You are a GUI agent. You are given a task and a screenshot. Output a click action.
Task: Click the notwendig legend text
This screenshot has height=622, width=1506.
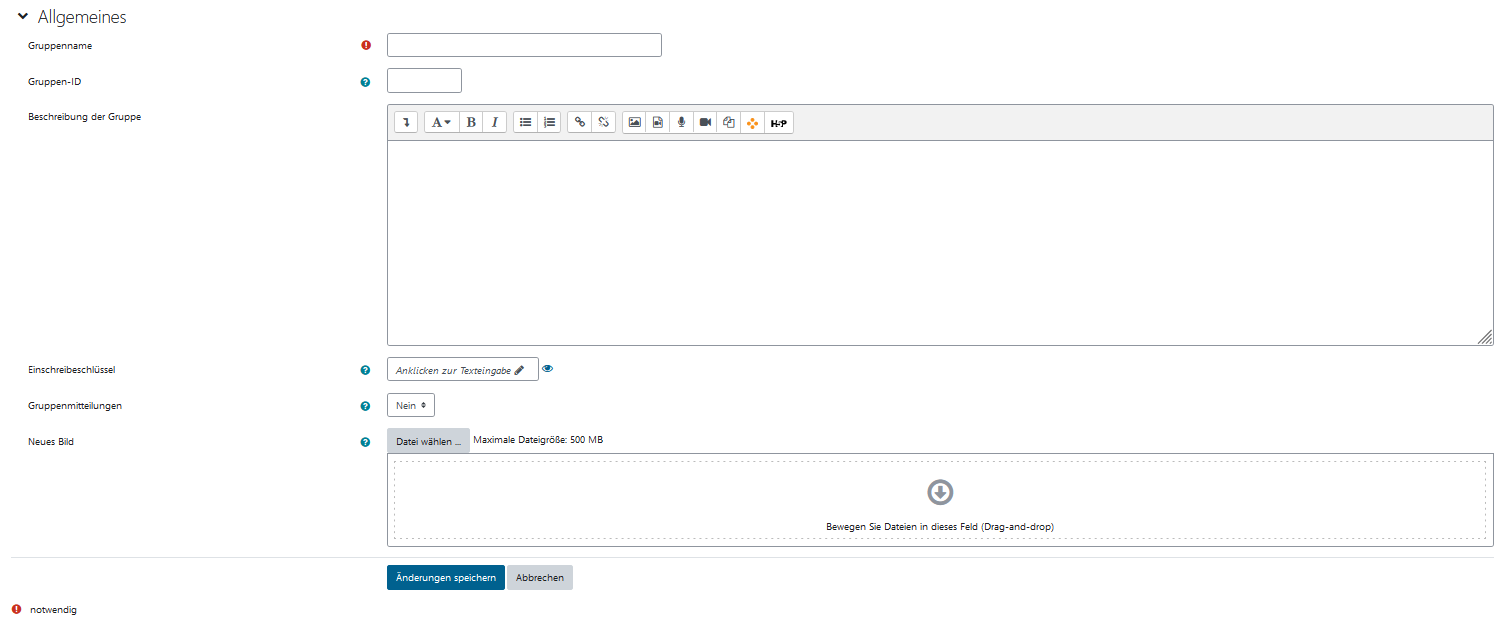pyautogui.click(x=54, y=609)
